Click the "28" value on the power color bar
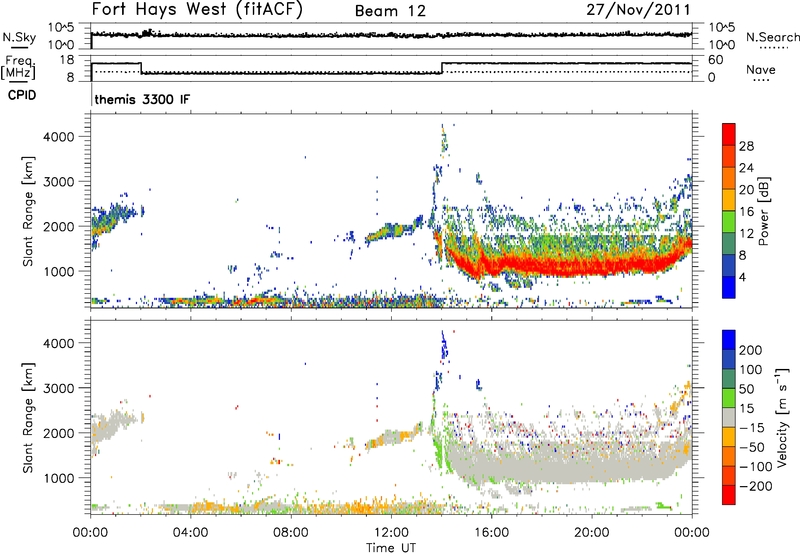The image size is (800, 554). tap(746, 146)
